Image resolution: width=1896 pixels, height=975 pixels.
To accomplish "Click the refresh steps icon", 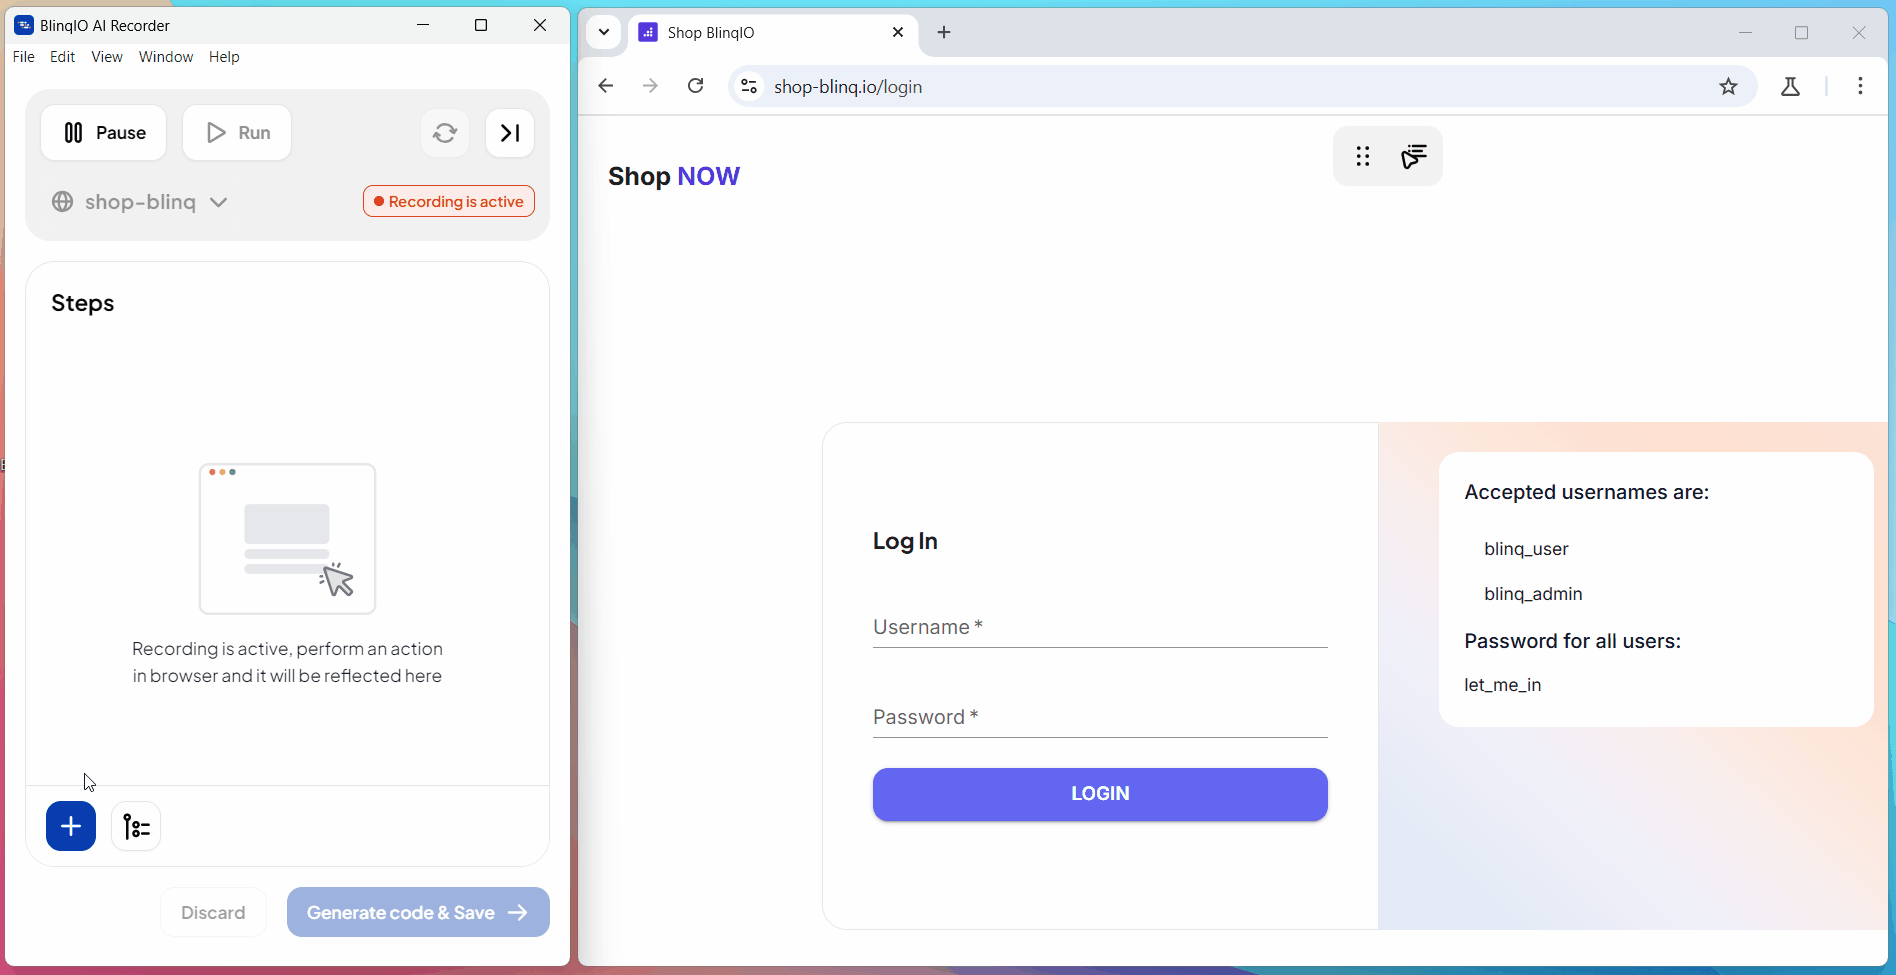I will click(x=445, y=132).
